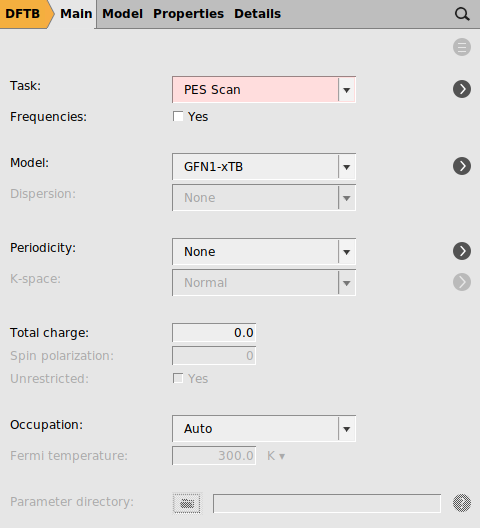Viewport: 480px width, 528px height.
Task: Click the Task: label
Action: pos(25,86)
